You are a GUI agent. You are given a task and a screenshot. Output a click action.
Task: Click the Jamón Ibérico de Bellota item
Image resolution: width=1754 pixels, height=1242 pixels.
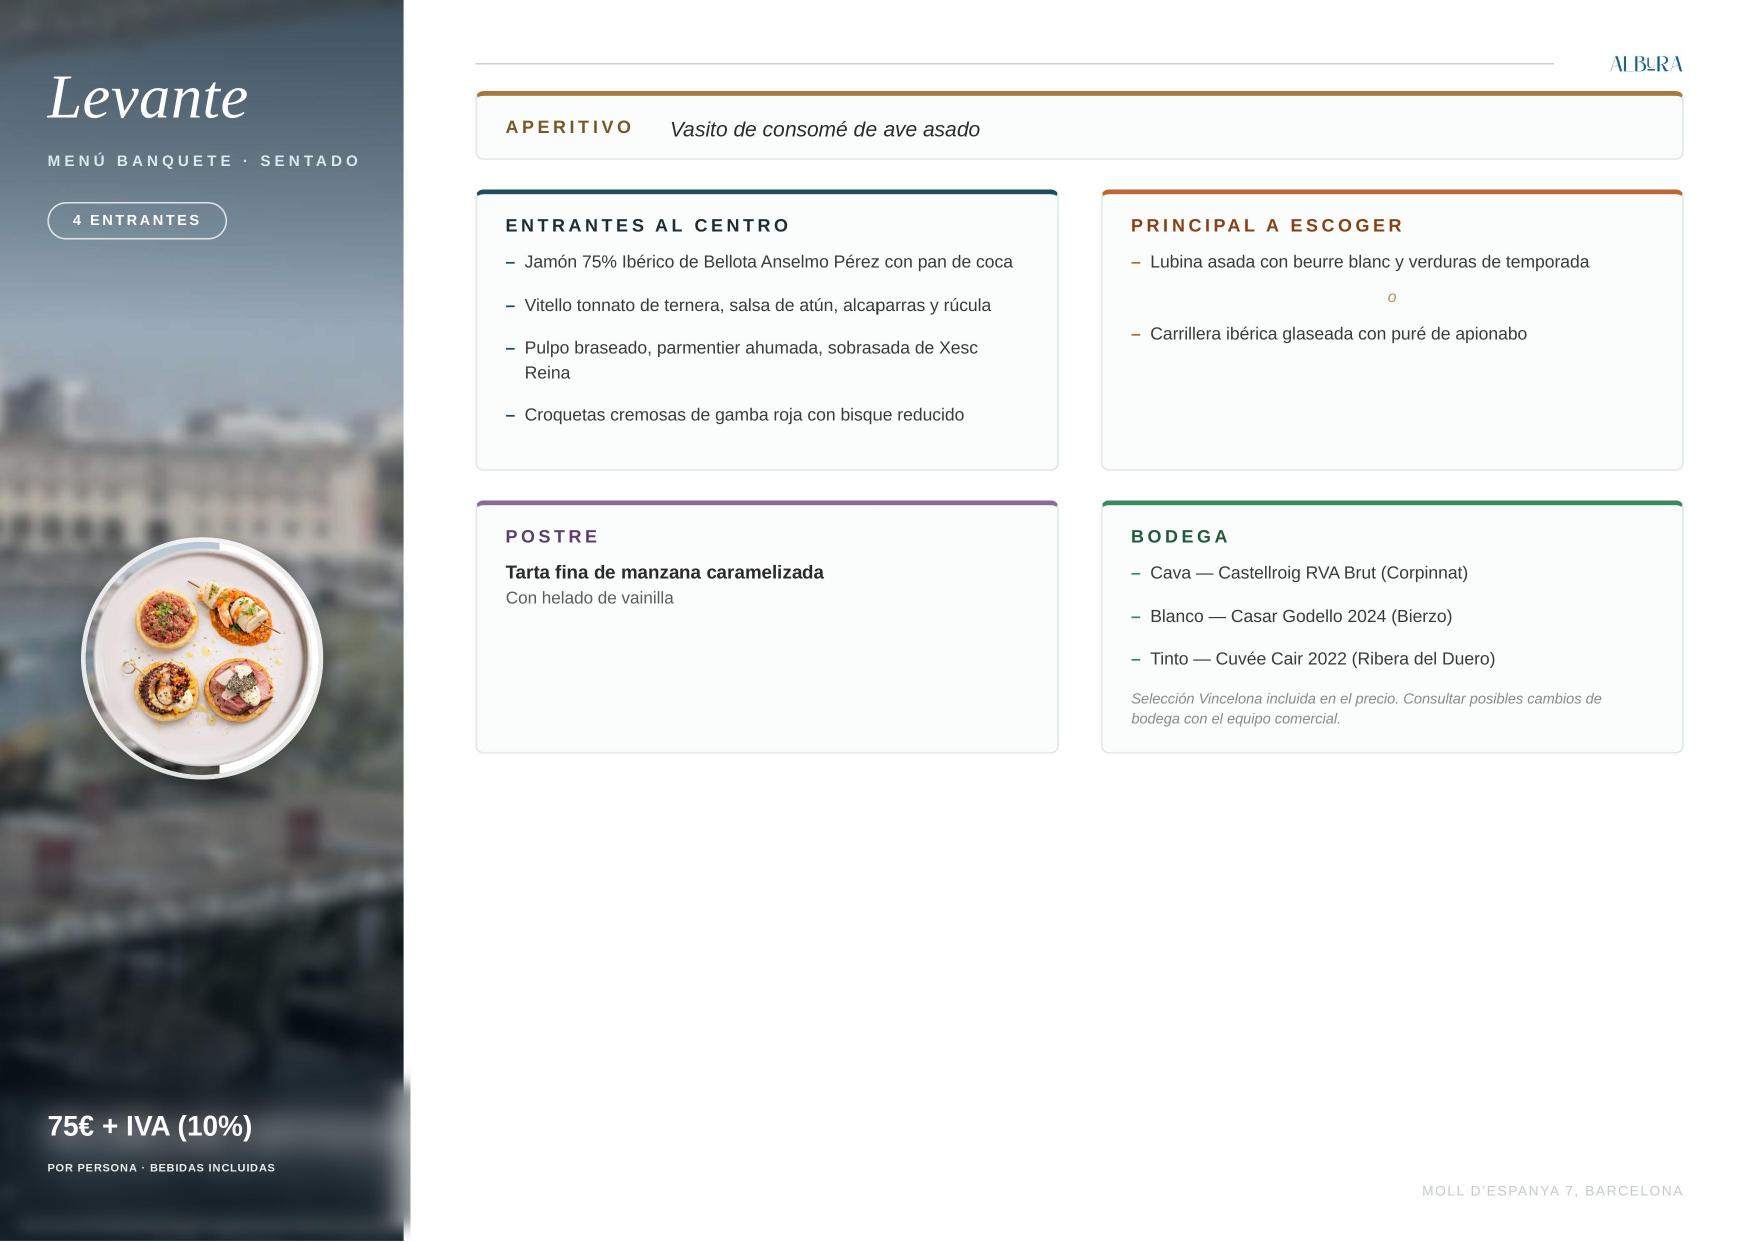768,262
